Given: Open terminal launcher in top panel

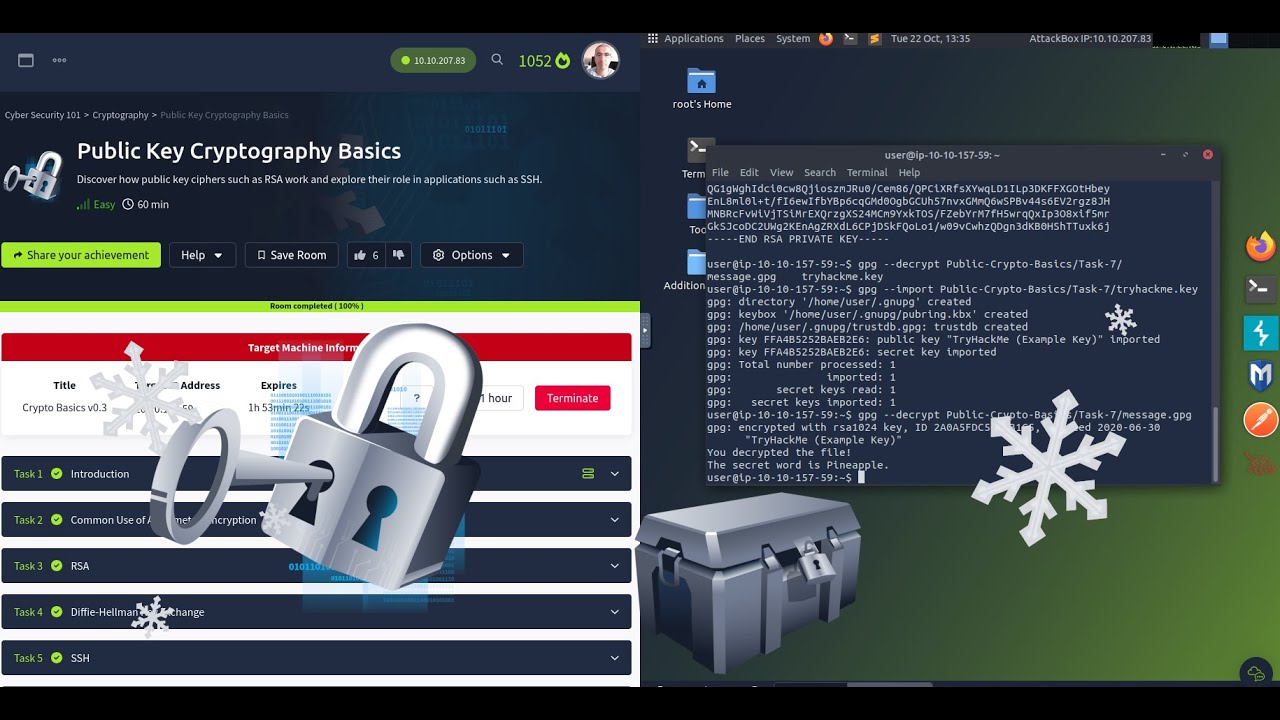Looking at the screenshot, I should [x=850, y=38].
